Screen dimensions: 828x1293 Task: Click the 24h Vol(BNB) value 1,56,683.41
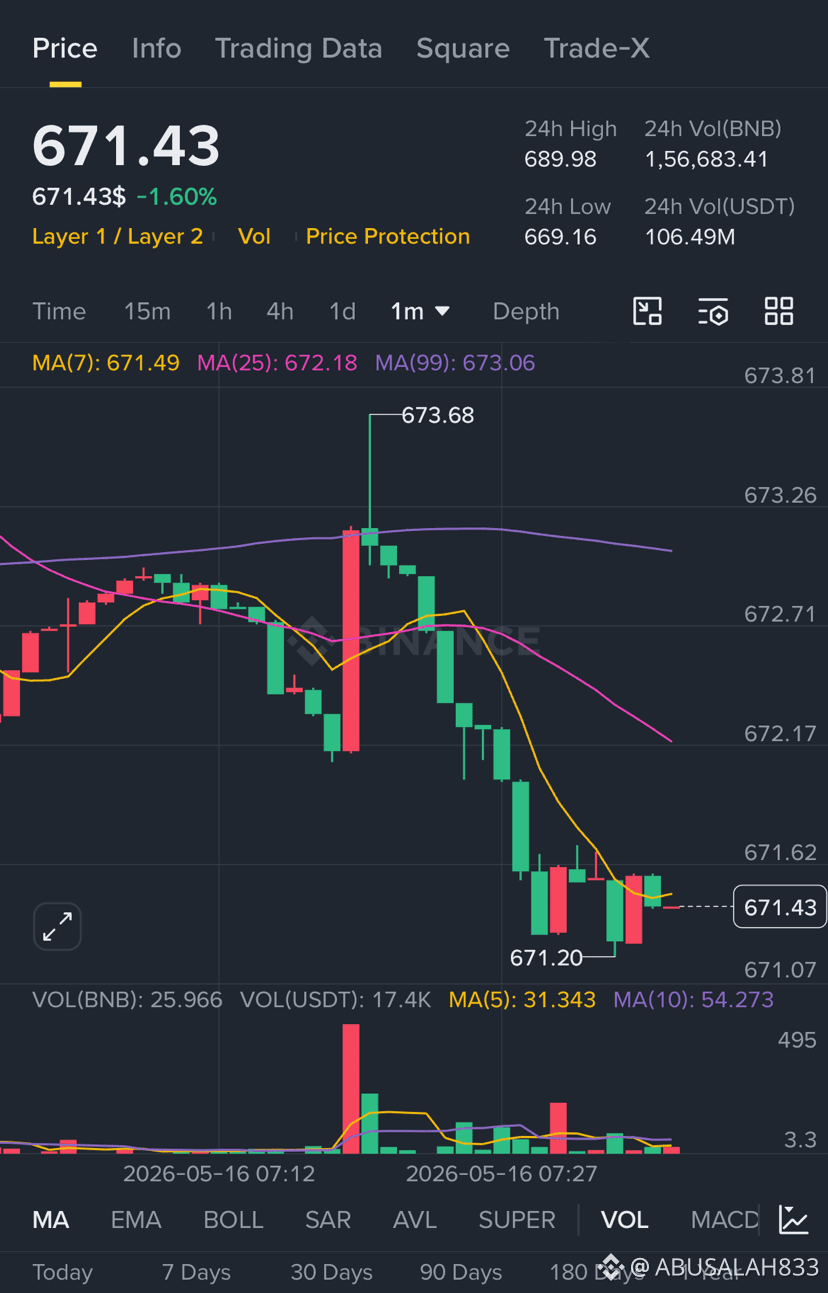706,159
